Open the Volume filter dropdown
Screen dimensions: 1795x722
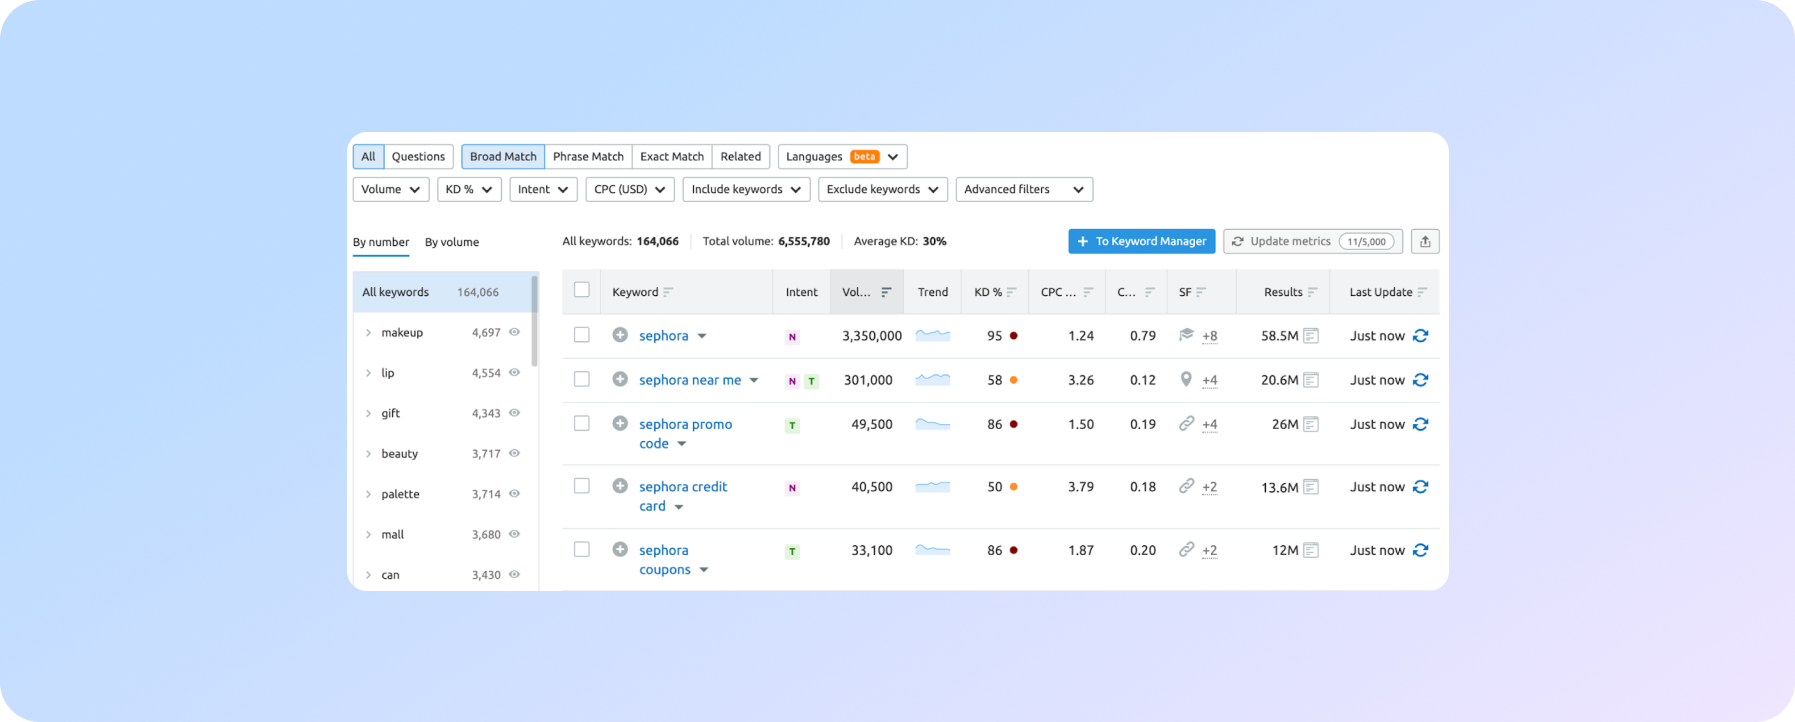click(x=391, y=189)
